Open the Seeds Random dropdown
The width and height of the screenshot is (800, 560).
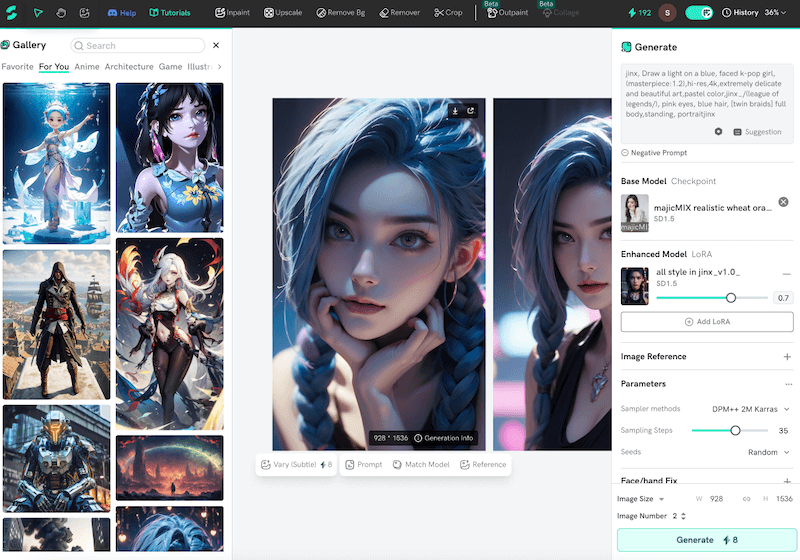pyautogui.click(x=768, y=452)
